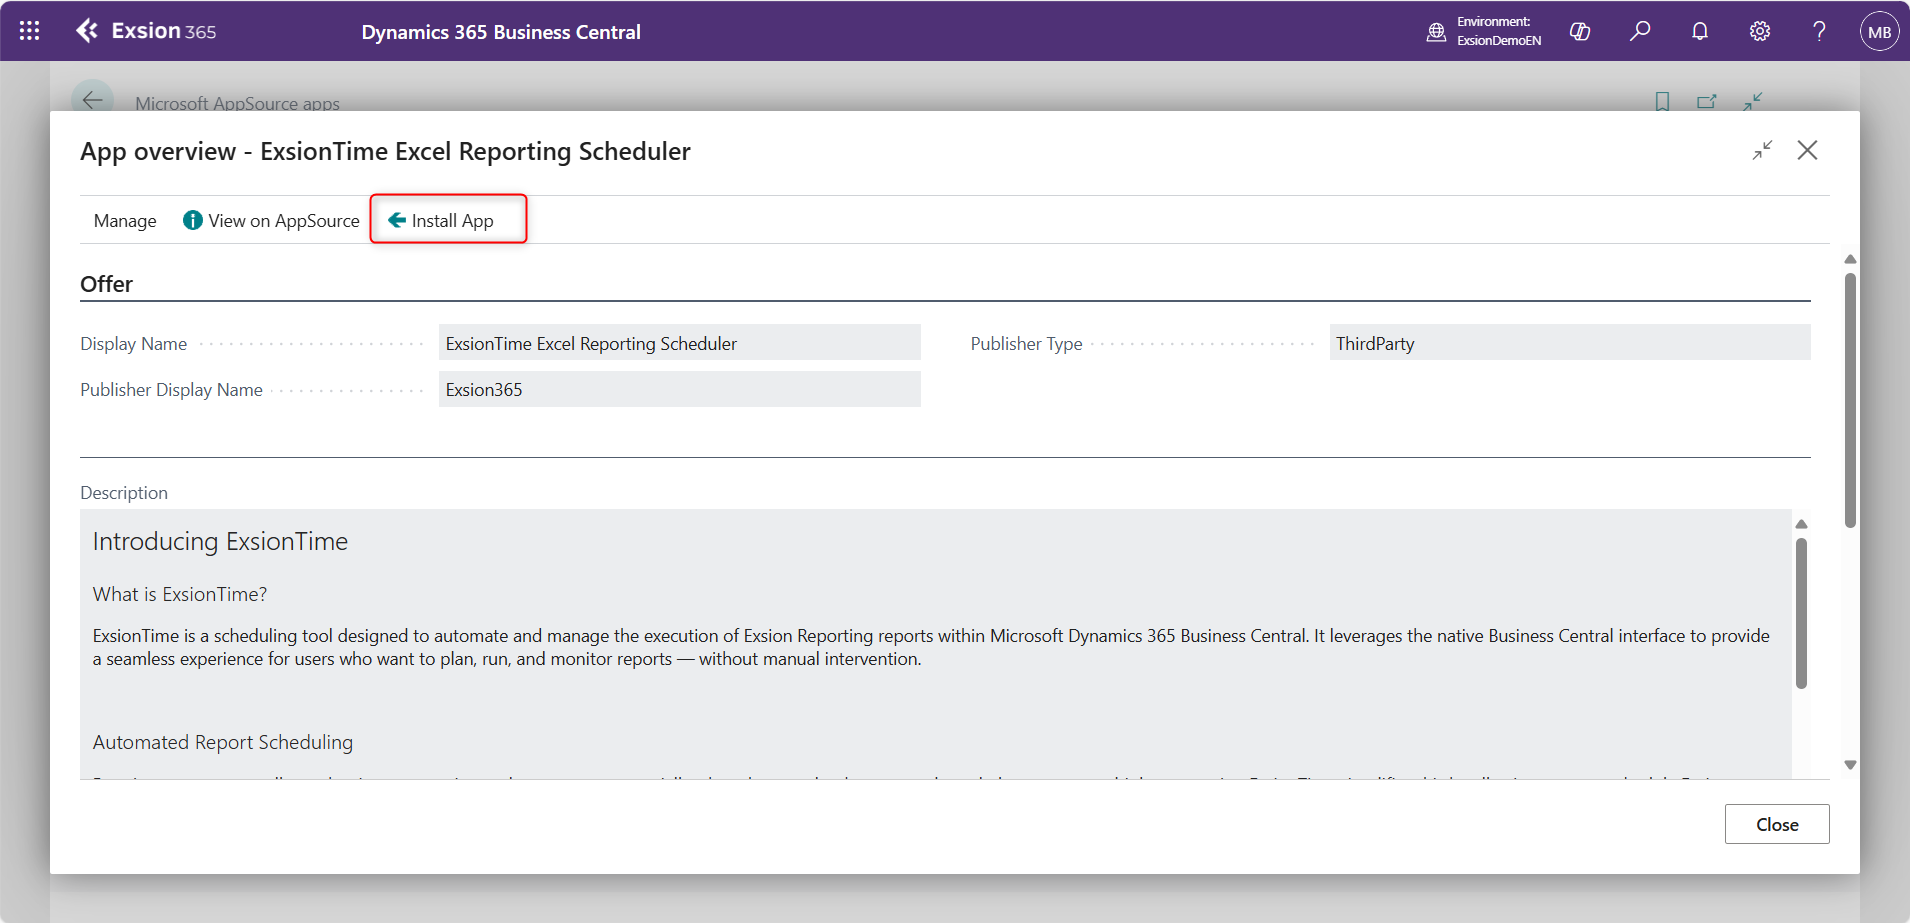This screenshot has height=923, width=1910.
Task: Close the App overview dialog with X
Action: 1807,150
